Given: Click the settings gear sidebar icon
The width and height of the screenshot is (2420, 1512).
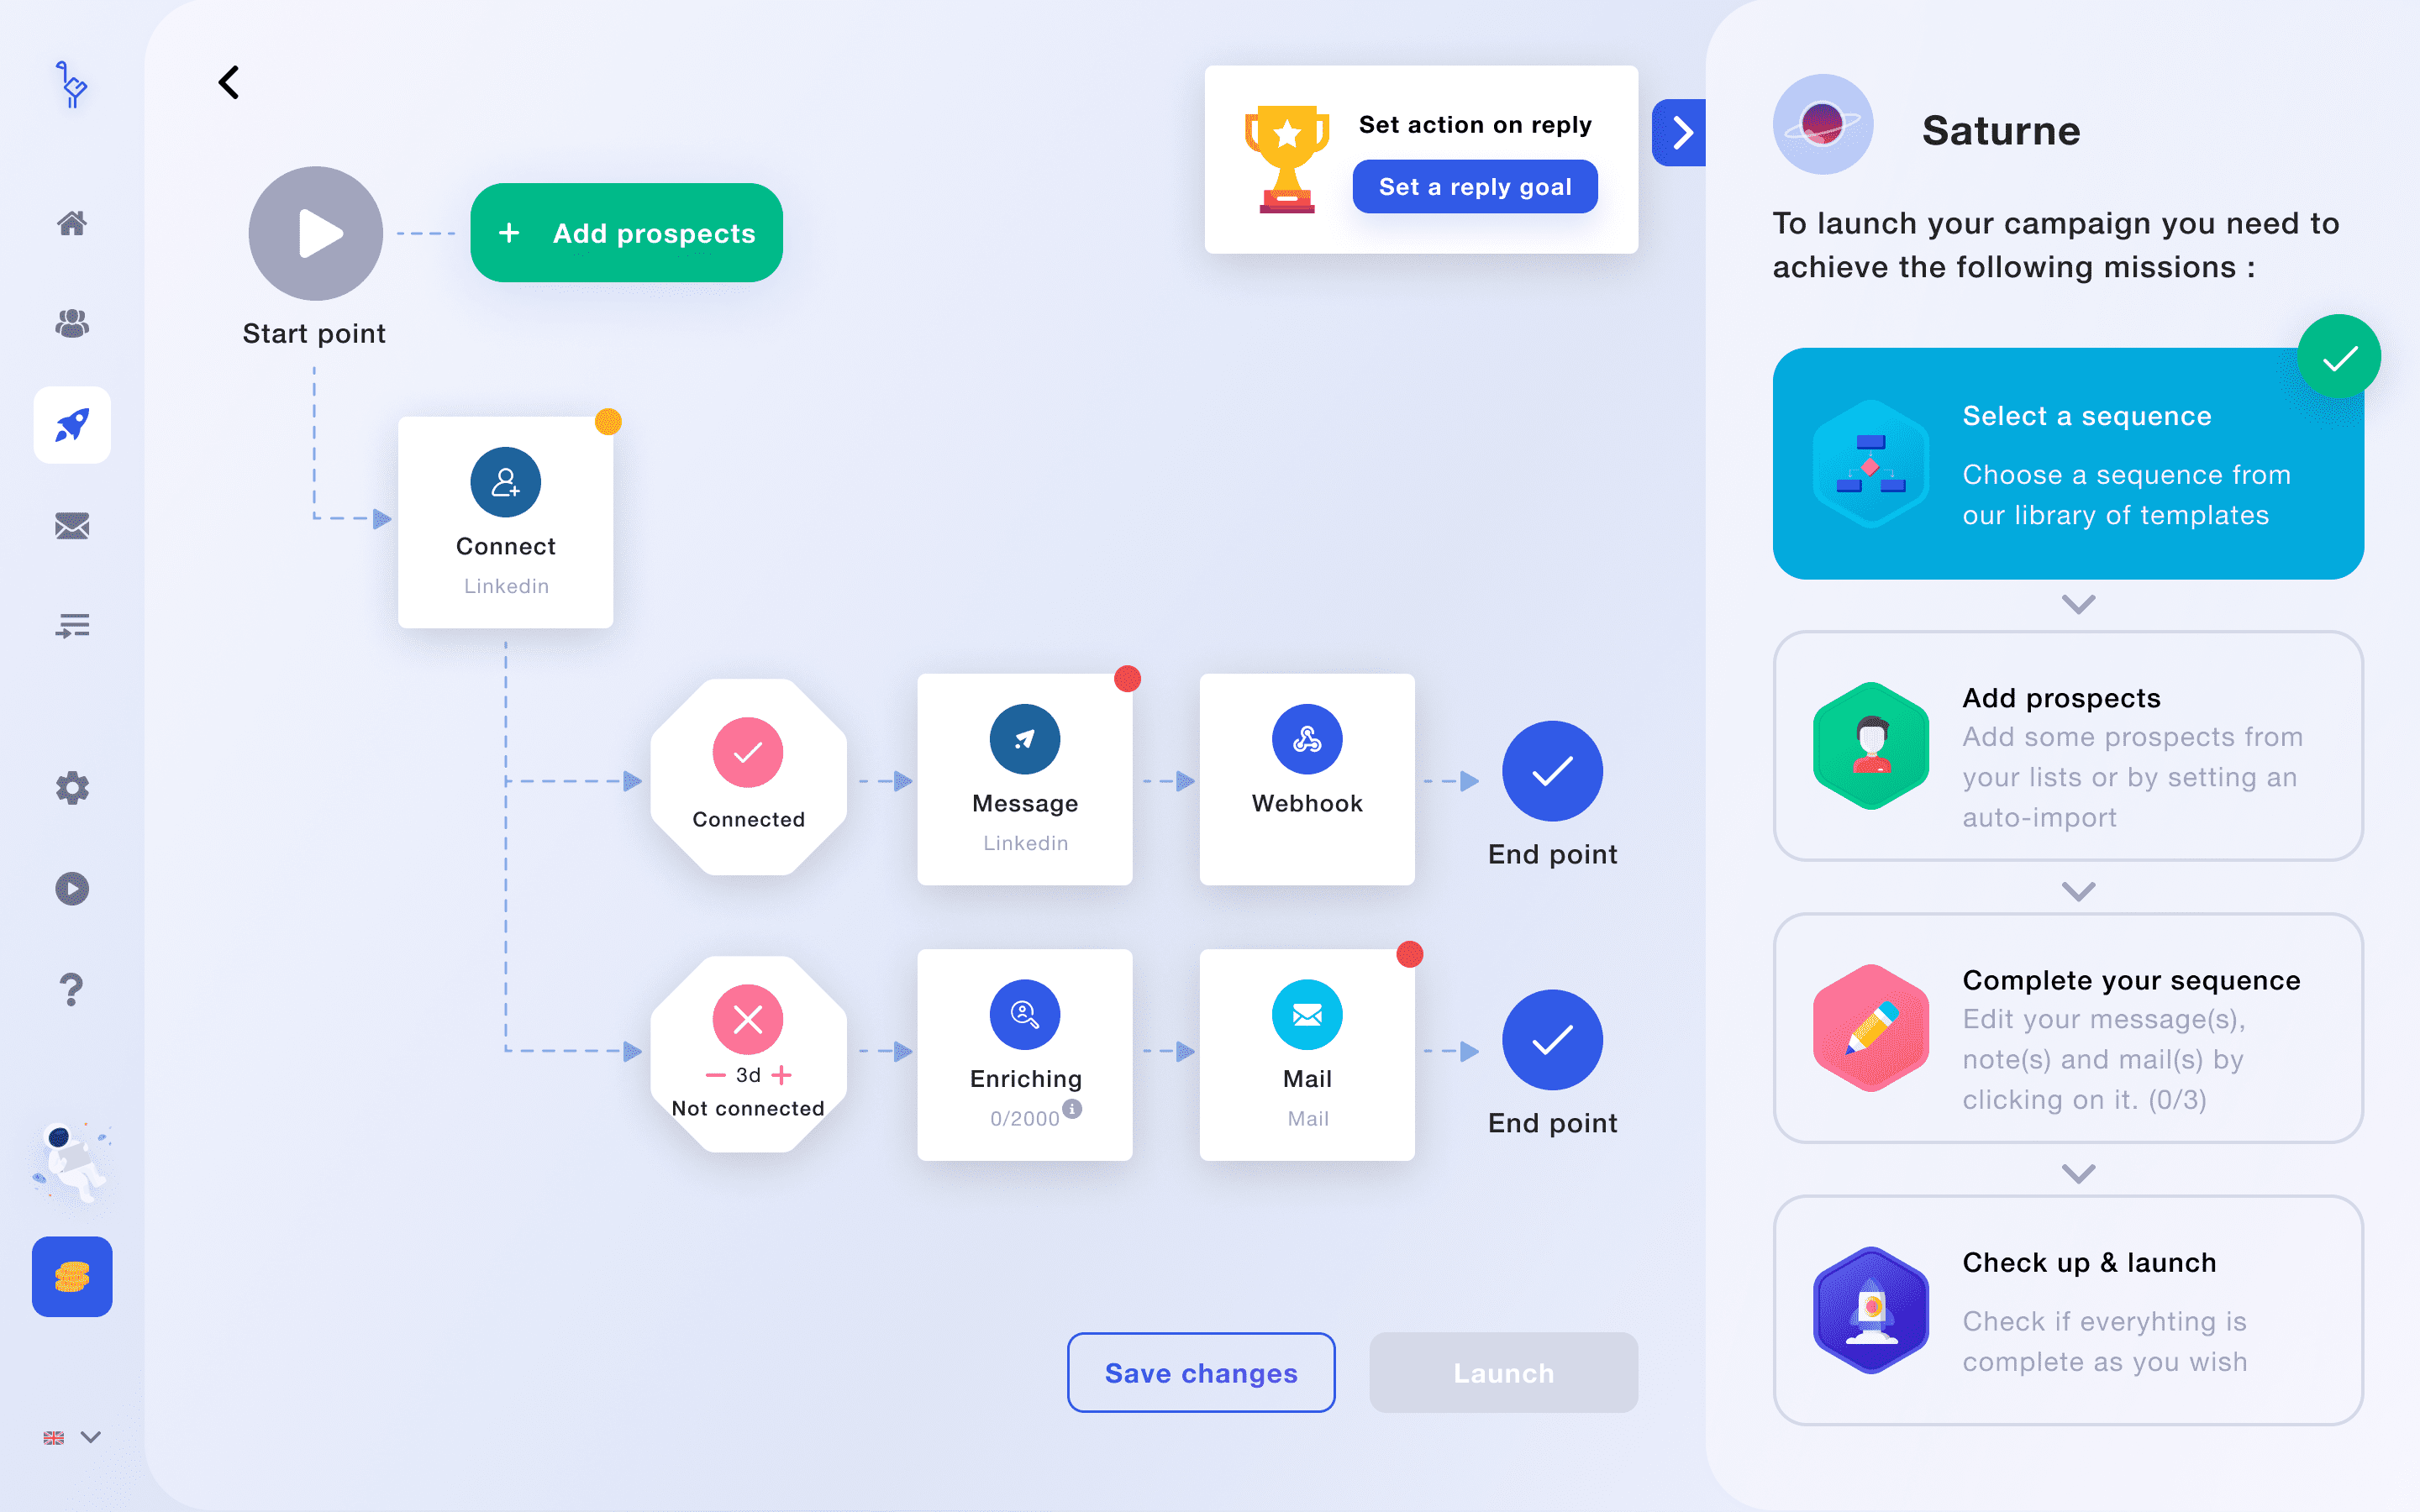Looking at the screenshot, I should [71, 789].
